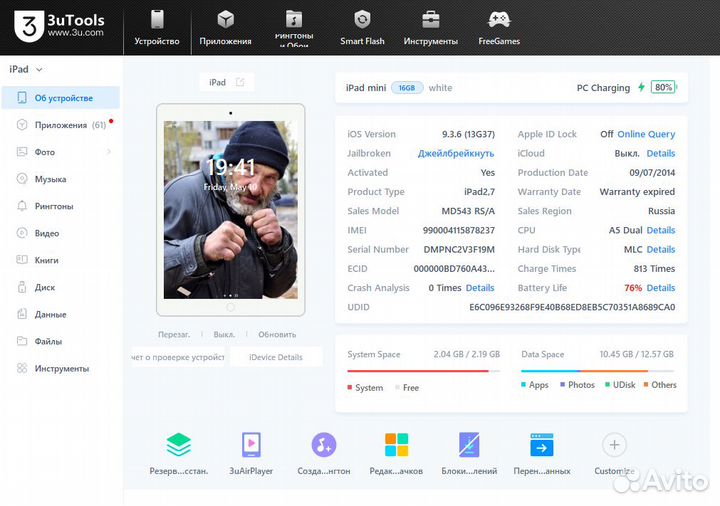Screen dimensions: 720x506
Task: Click the Файлы folder icon
Action: [22, 341]
